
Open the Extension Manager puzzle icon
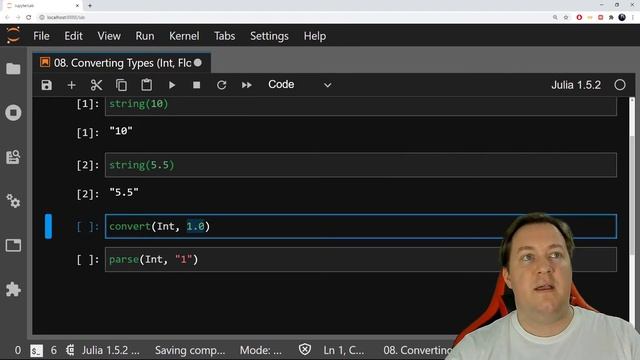[13, 289]
